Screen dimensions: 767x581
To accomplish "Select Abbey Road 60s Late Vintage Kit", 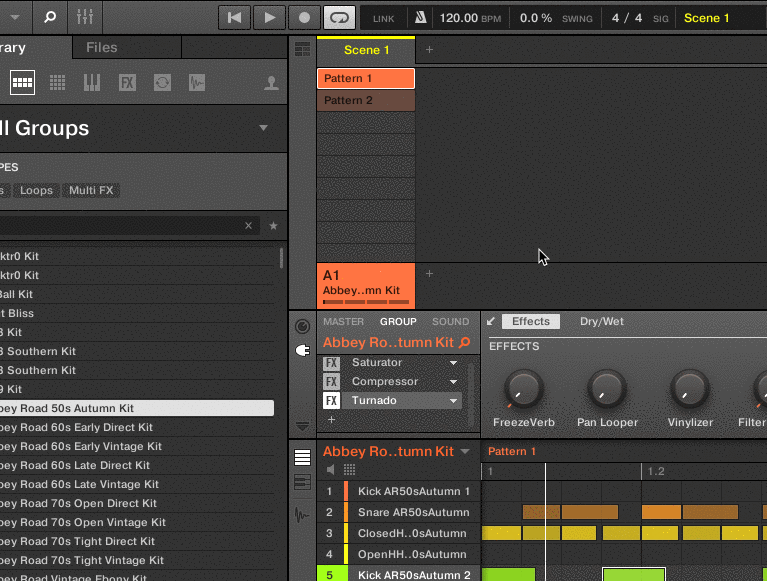I will pyautogui.click(x=136, y=484).
